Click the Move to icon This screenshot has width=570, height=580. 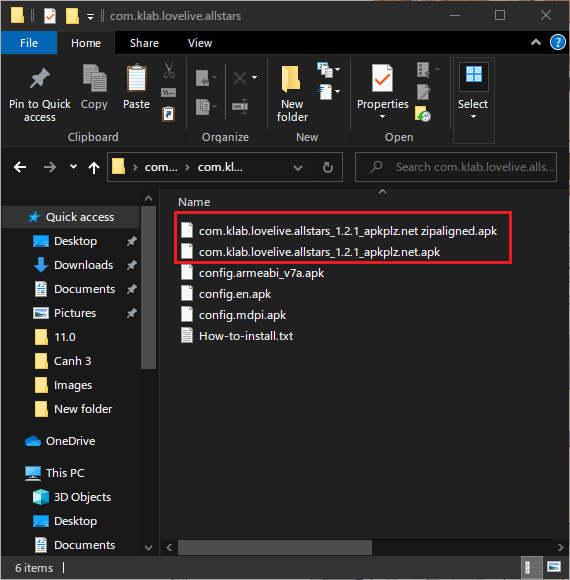[203, 78]
